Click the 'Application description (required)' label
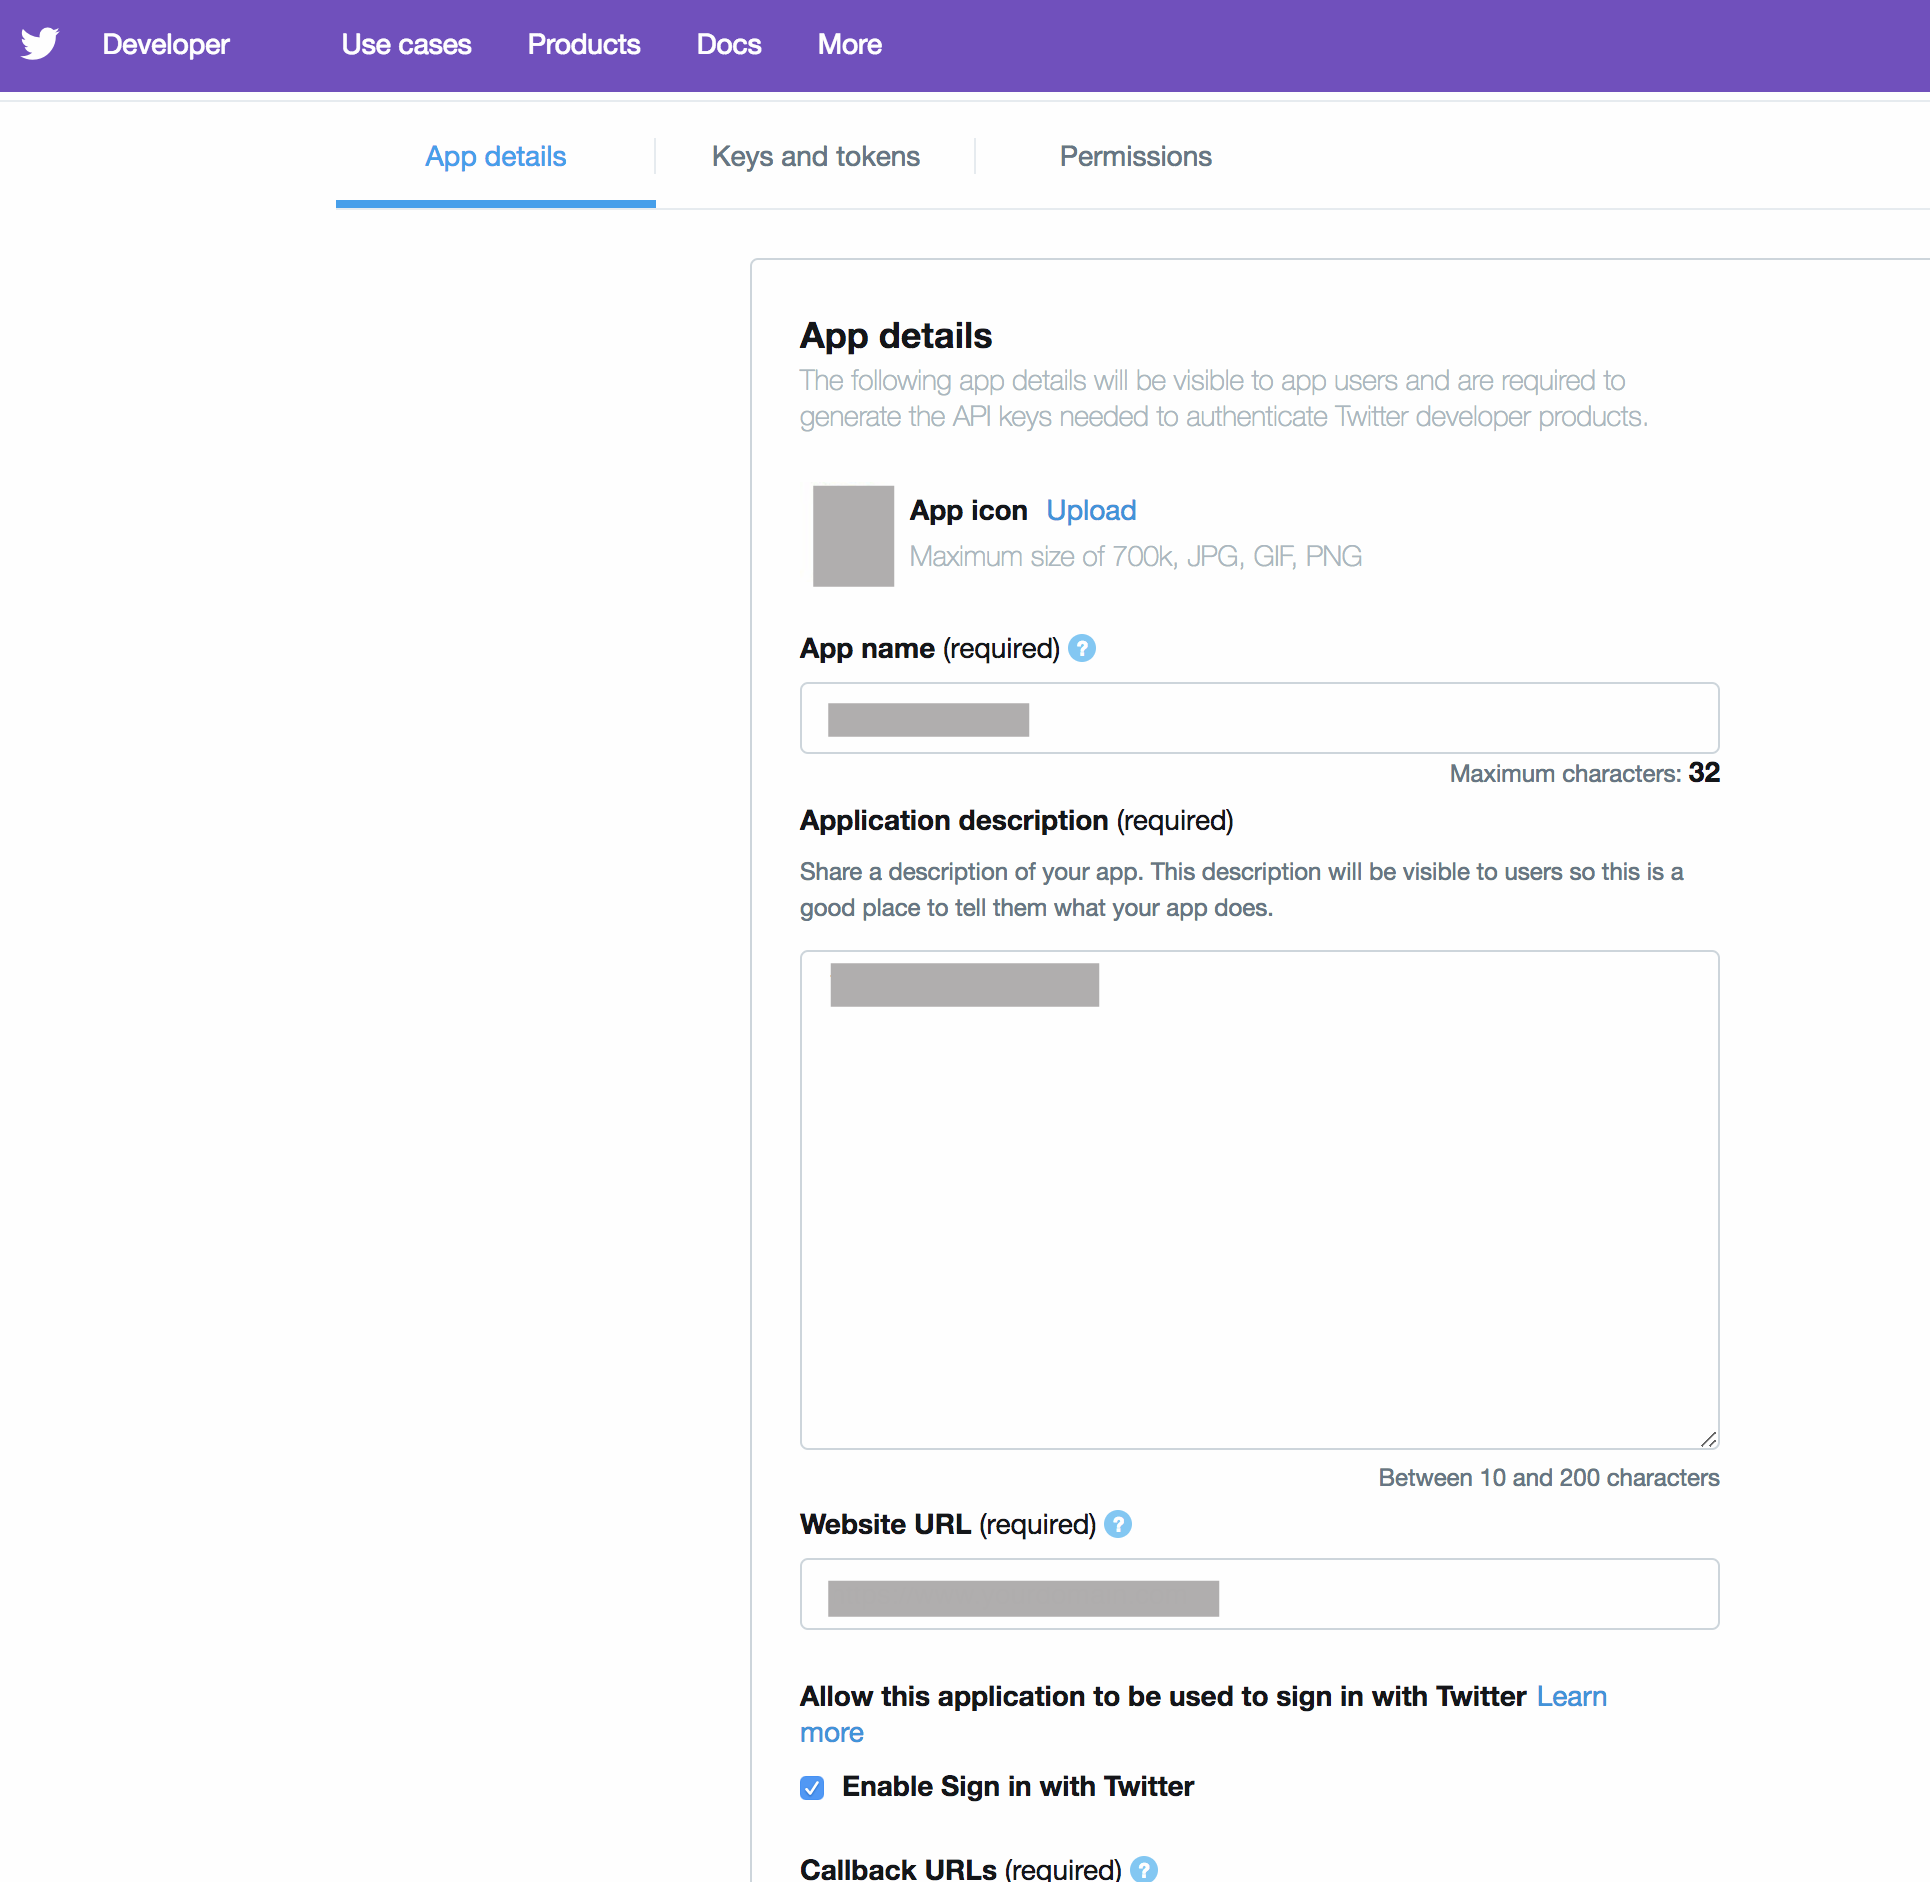Screen dimensions: 1930x1882 click(1017, 821)
